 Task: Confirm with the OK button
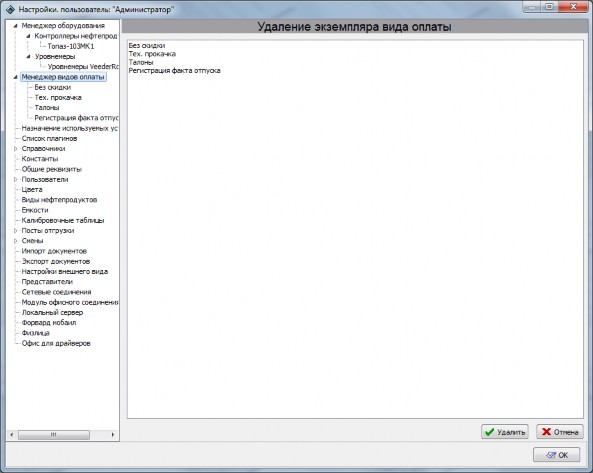[556, 455]
